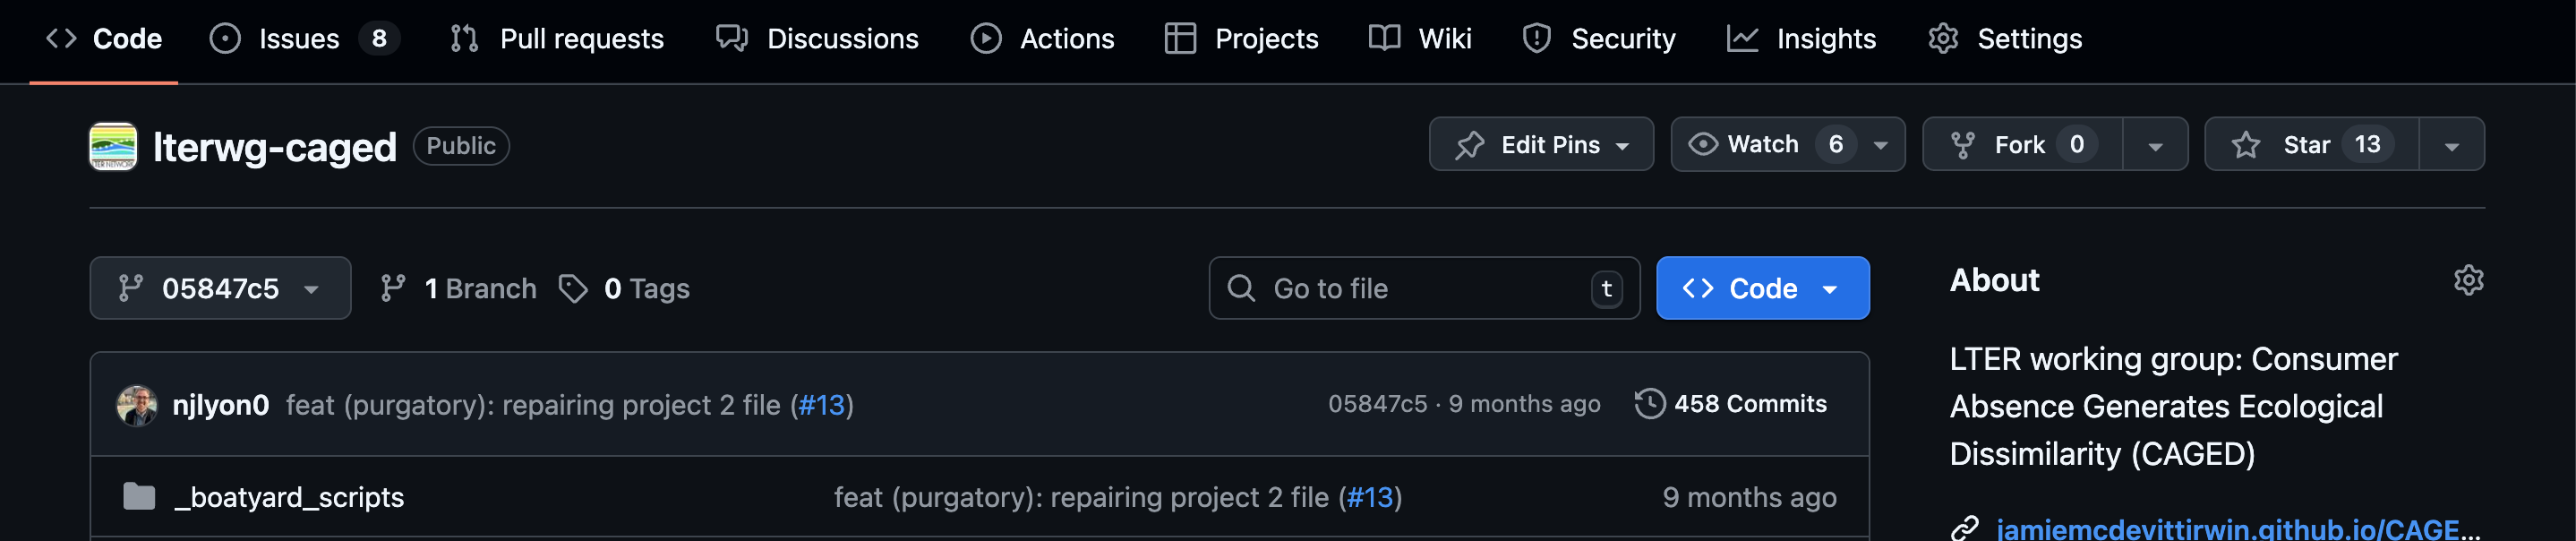Open the Edit Pins dropdown

point(1540,145)
